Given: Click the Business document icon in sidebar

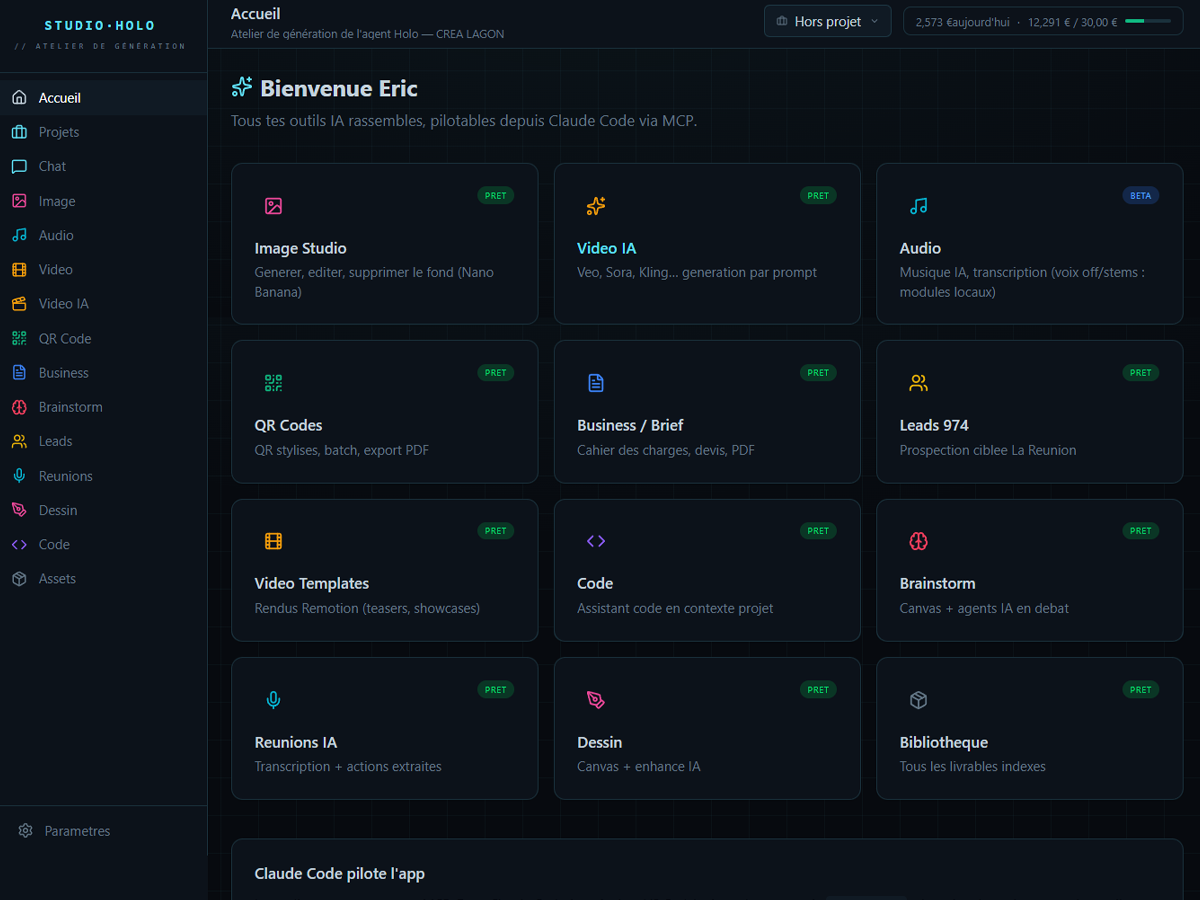Looking at the screenshot, I should click(19, 372).
